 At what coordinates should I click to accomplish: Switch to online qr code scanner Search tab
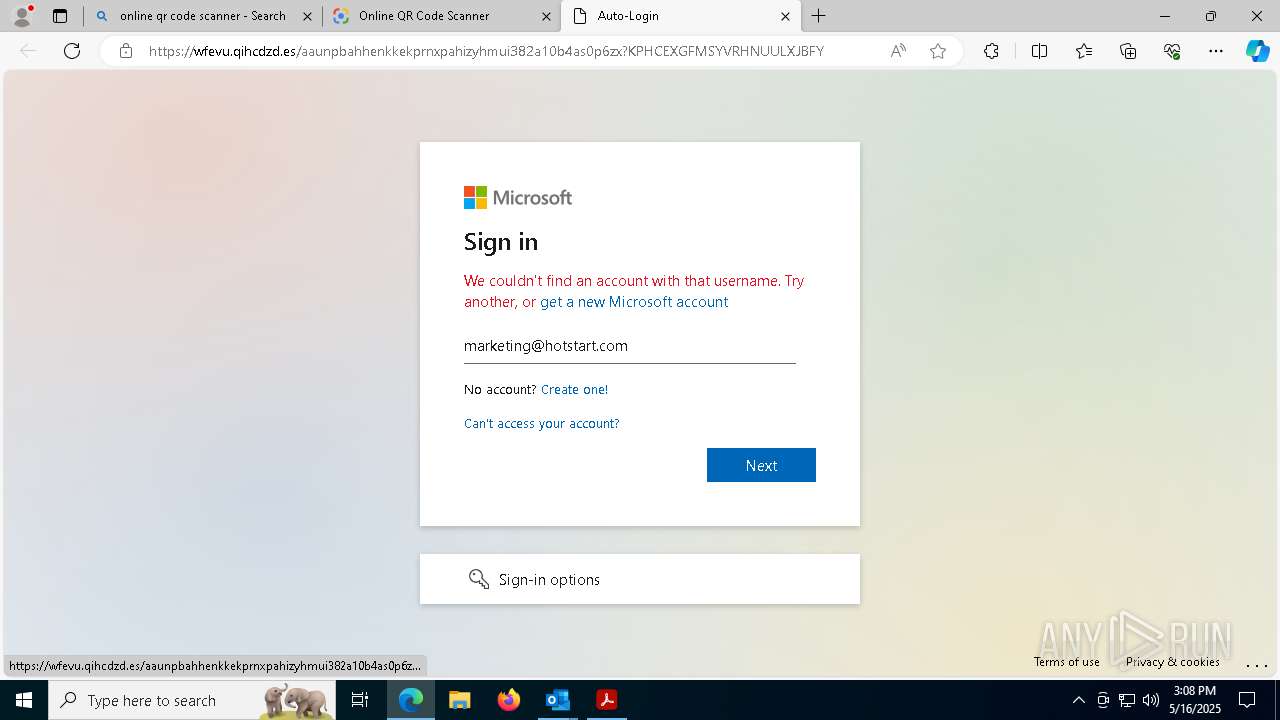203,16
